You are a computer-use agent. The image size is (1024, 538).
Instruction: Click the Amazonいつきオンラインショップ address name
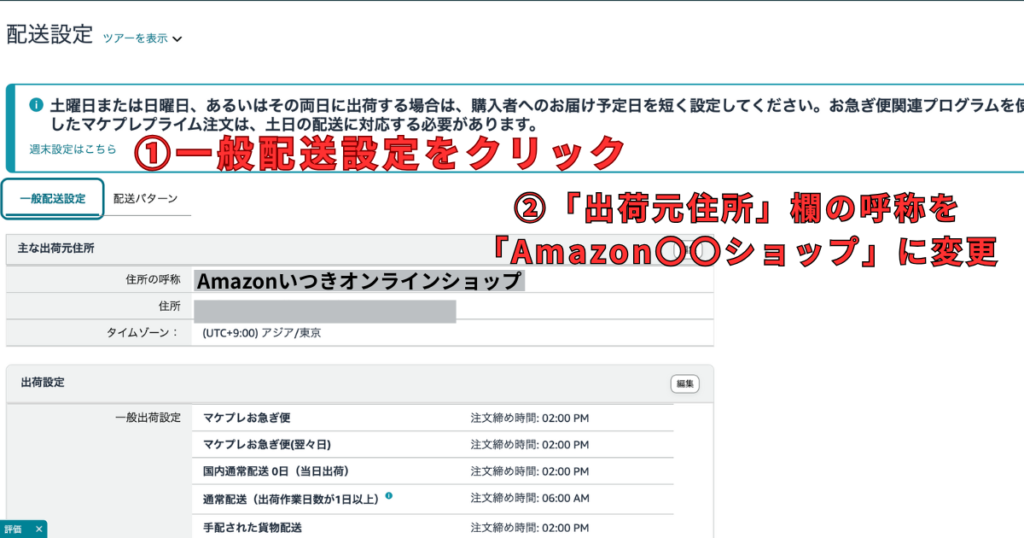tap(359, 281)
